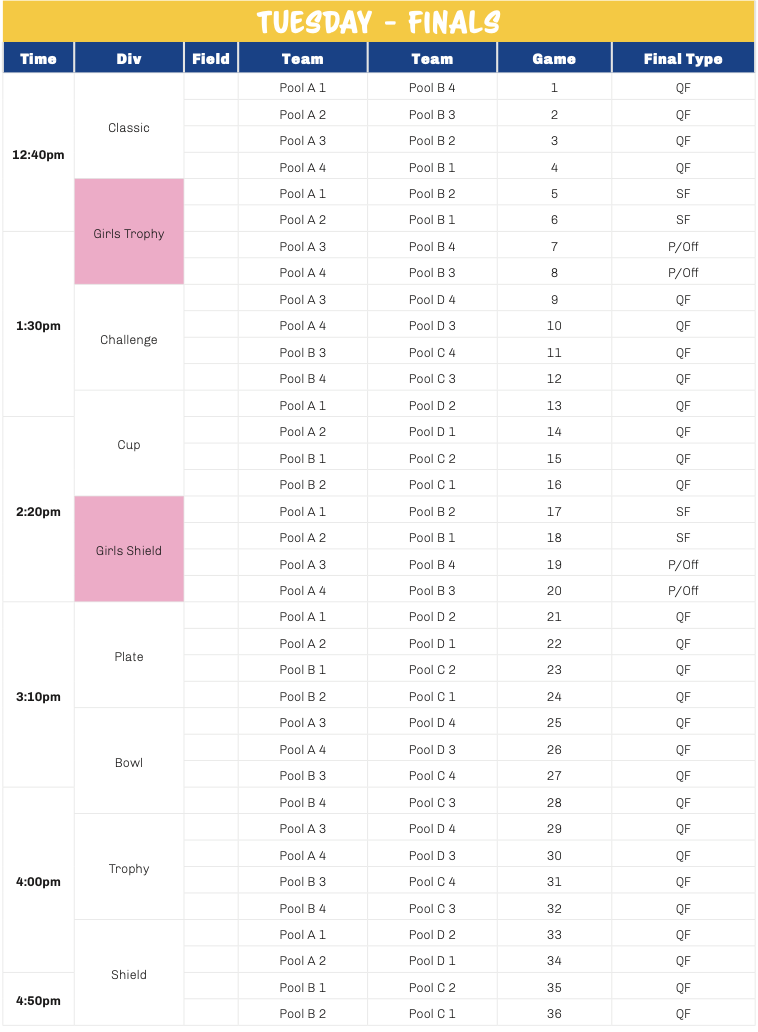This screenshot has width=758, height=1032.
Task: Click the Game column header
Action: pos(554,58)
